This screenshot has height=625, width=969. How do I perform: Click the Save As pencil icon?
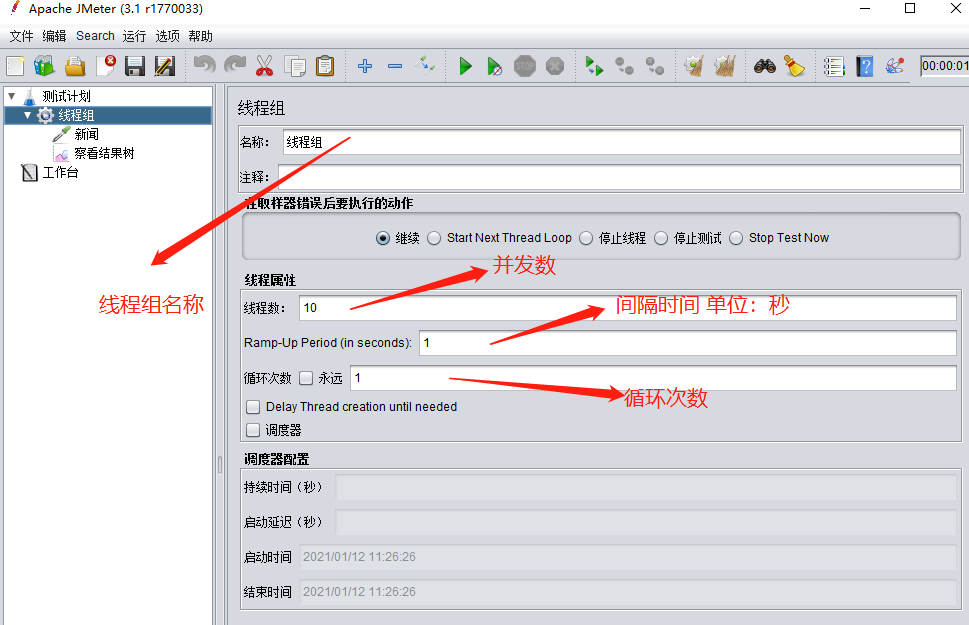tap(165, 66)
